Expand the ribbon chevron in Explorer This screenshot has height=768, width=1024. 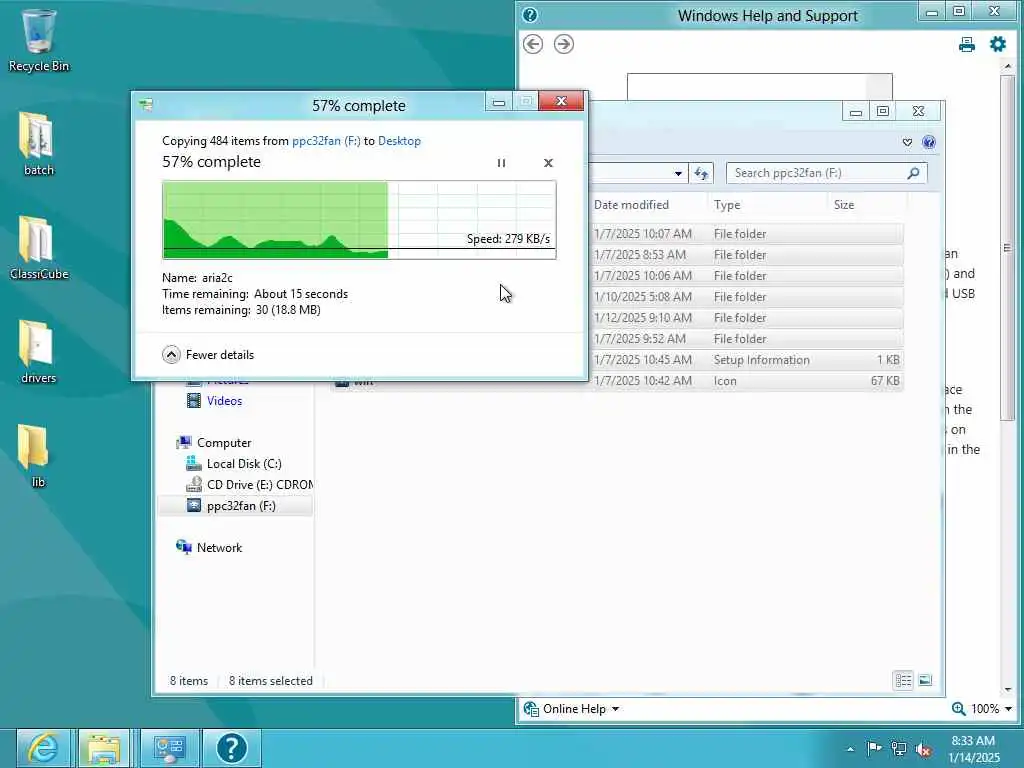click(907, 142)
